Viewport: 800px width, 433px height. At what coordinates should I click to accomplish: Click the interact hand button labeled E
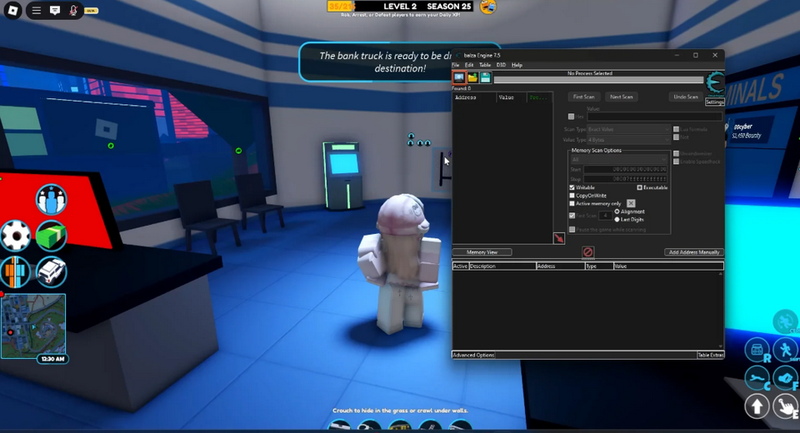tap(786, 406)
